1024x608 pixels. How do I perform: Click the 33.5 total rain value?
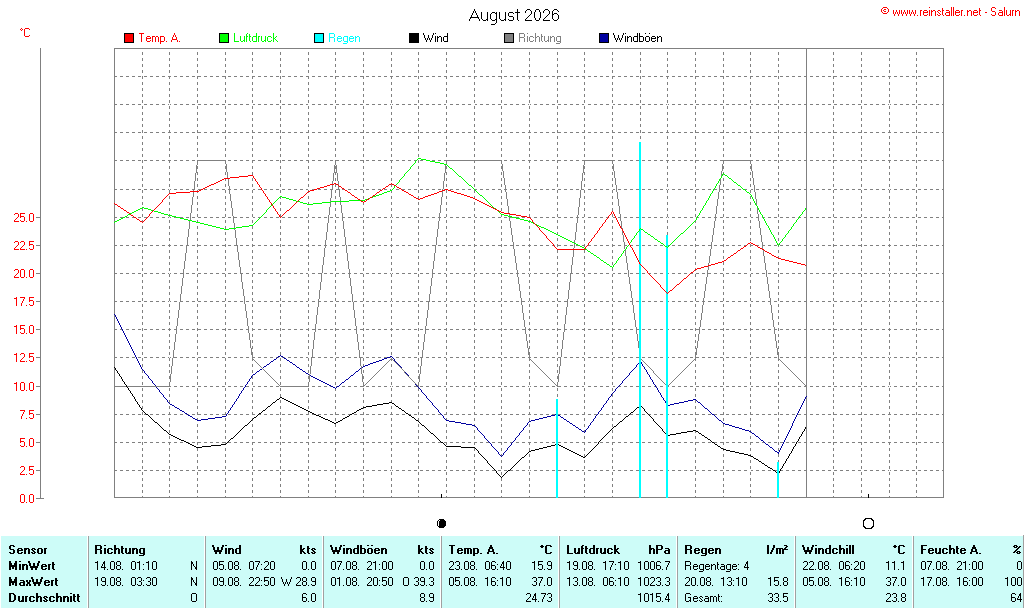coord(777,598)
